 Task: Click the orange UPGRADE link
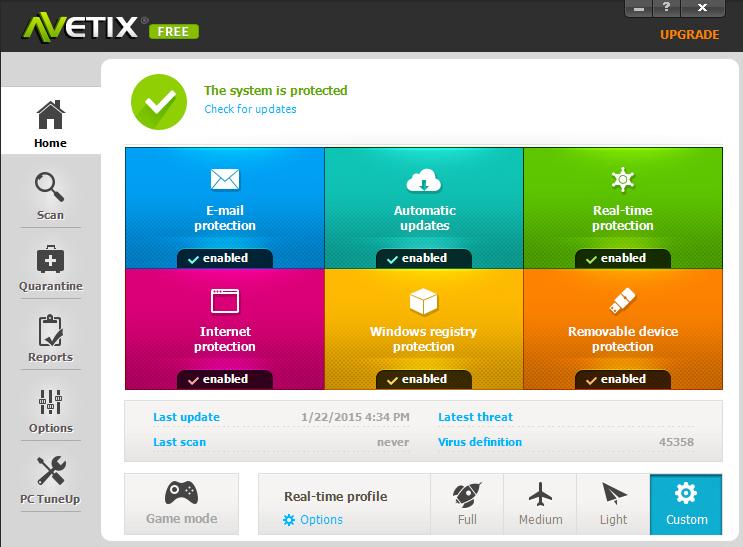click(x=689, y=35)
